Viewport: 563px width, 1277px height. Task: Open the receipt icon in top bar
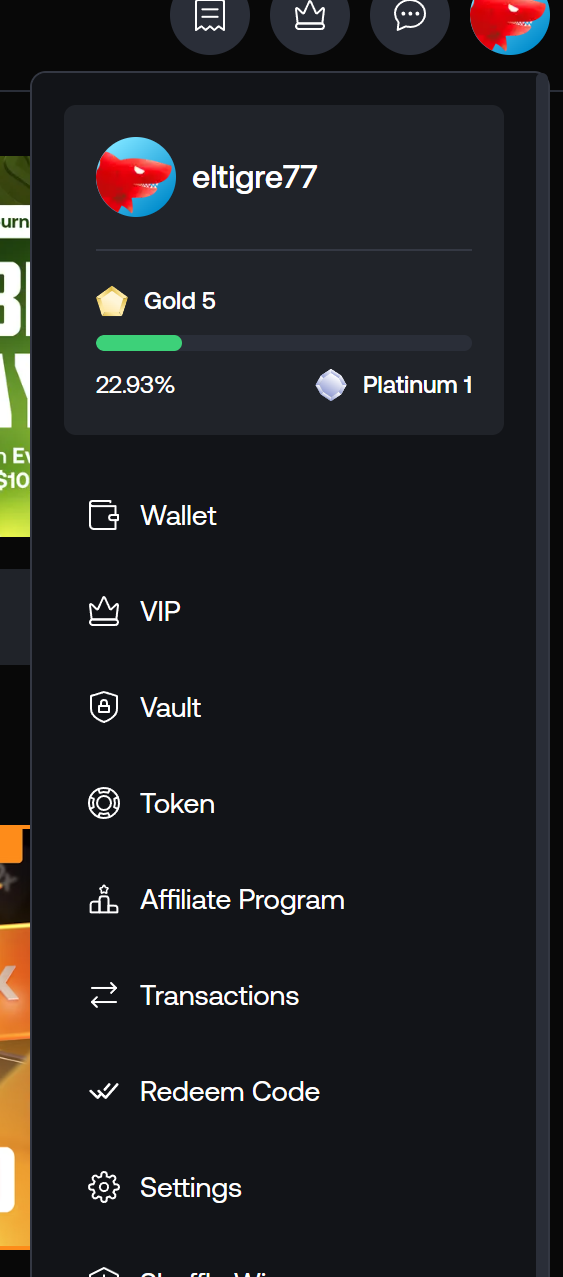coord(210,15)
